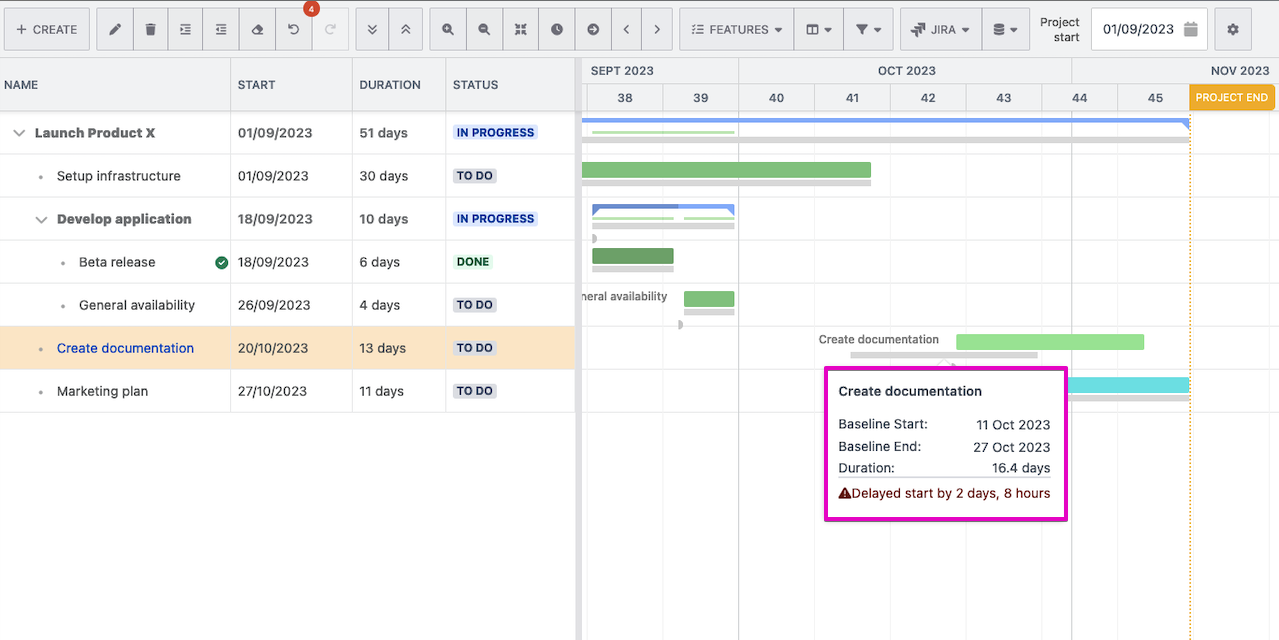This screenshot has width=1279, height=640.
Task: Open the Jira dropdown menu
Action: (x=940, y=30)
